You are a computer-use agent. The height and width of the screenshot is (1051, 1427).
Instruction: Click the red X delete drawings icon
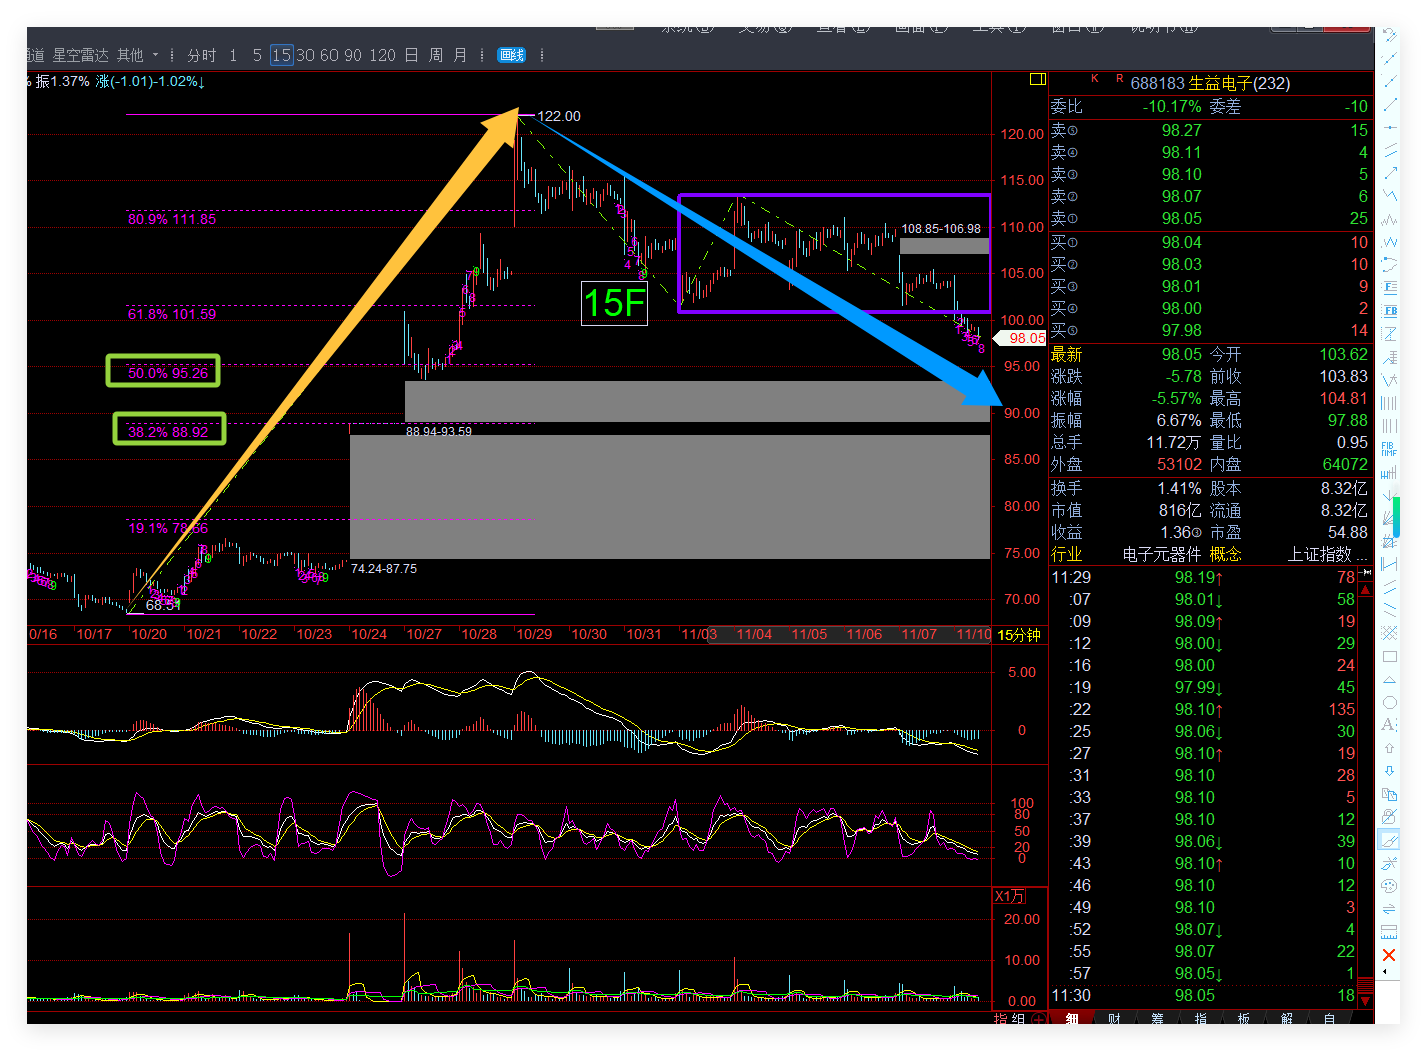coord(1389,955)
